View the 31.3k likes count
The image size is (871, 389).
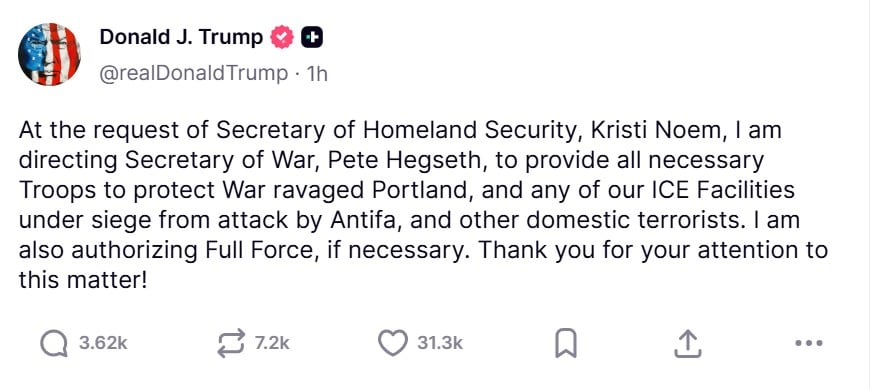coord(440,343)
